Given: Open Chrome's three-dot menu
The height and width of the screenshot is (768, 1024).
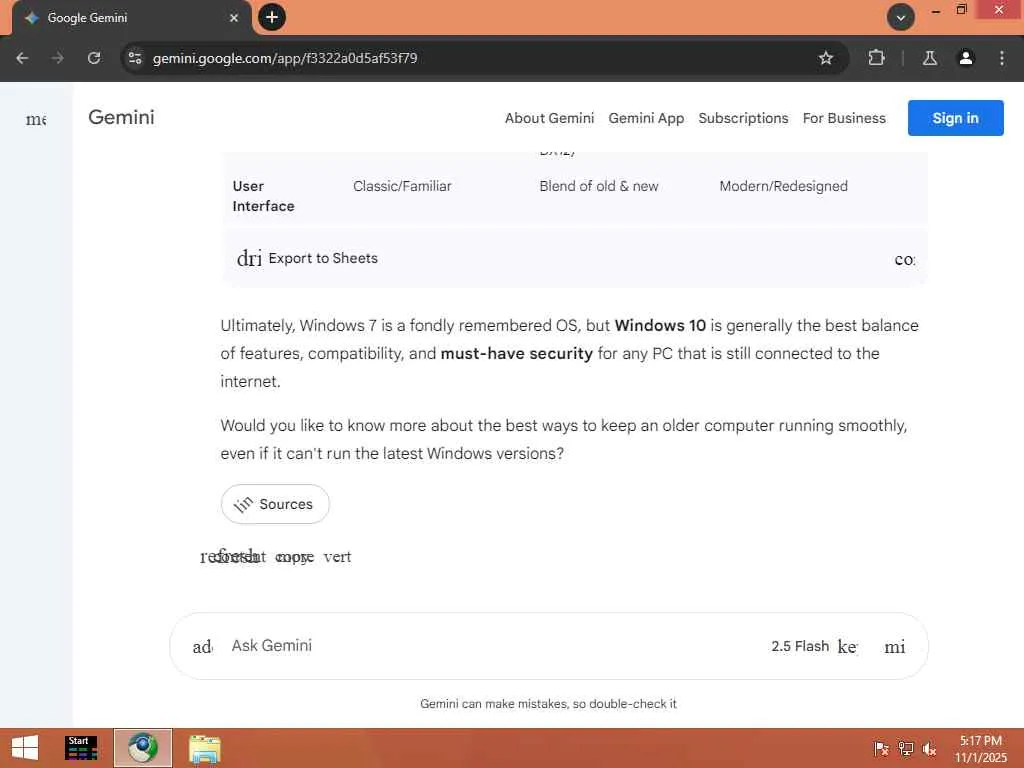Looking at the screenshot, I should pos(1002,58).
